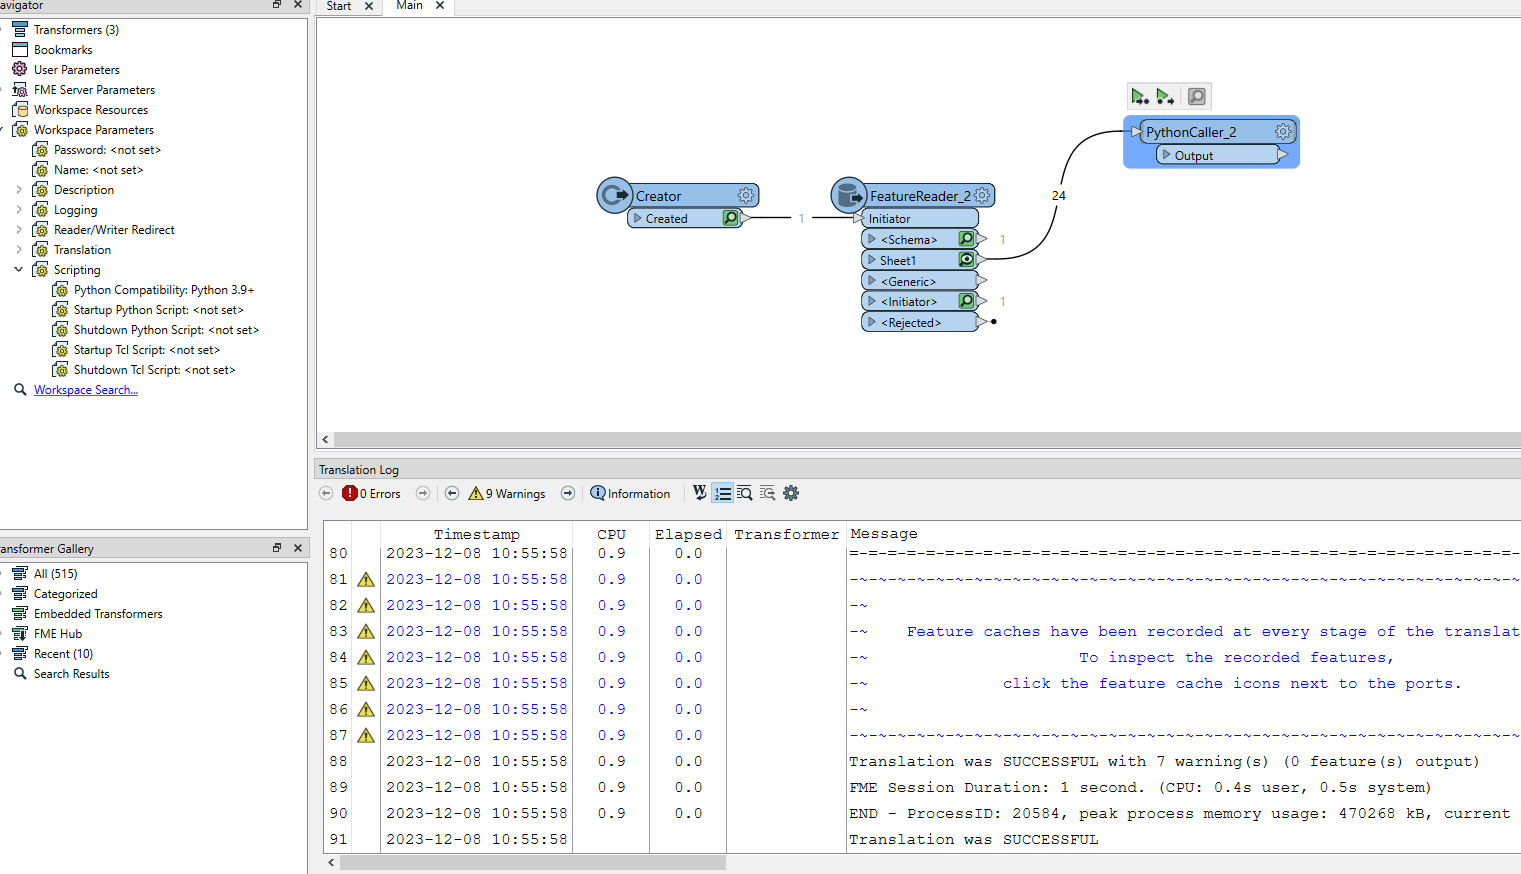Close the Main tab
The width and height of the screenshot is (1521, 874).
coord(439,6)
